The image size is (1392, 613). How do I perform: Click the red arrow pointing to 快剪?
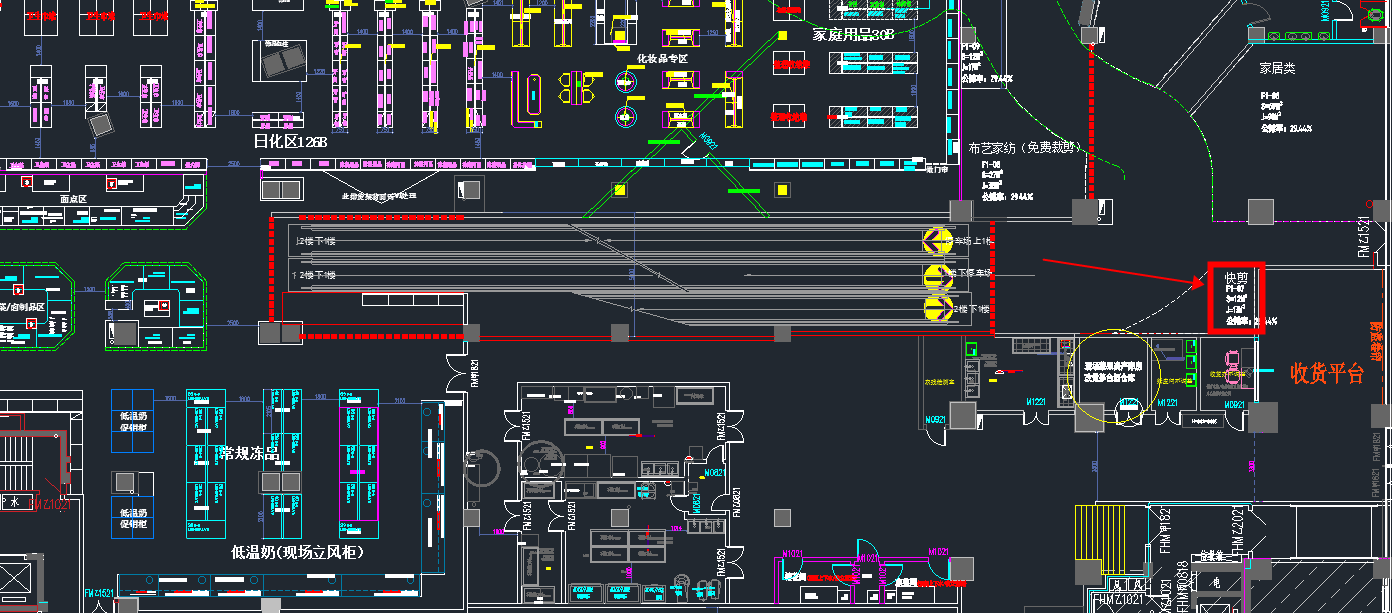point(1122,272)
